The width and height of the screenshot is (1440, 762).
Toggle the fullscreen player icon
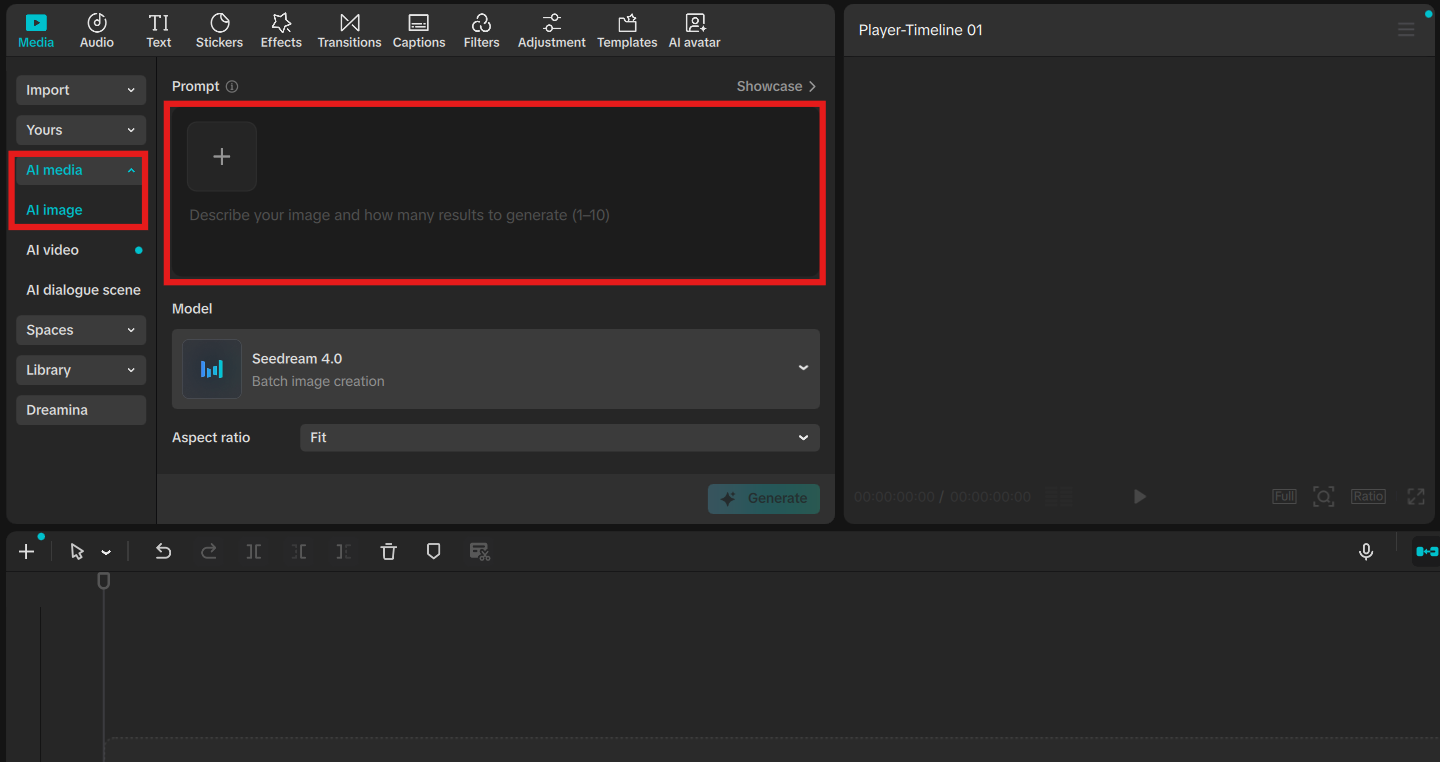tap(1416, 496)
